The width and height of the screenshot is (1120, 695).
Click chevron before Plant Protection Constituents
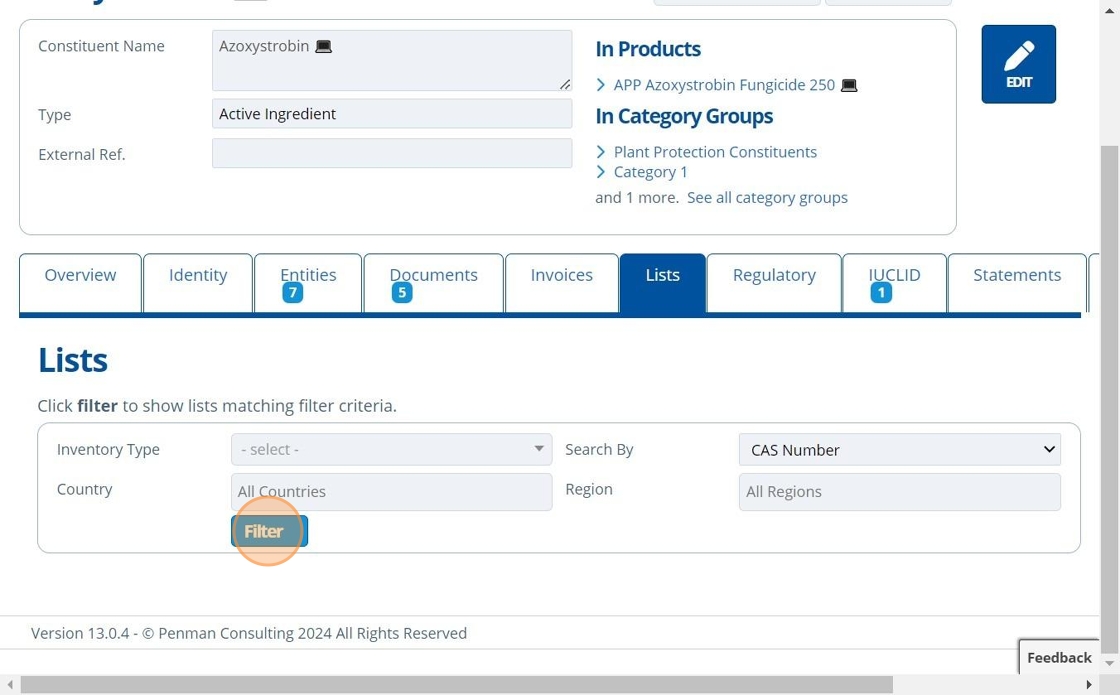point(601,152)
